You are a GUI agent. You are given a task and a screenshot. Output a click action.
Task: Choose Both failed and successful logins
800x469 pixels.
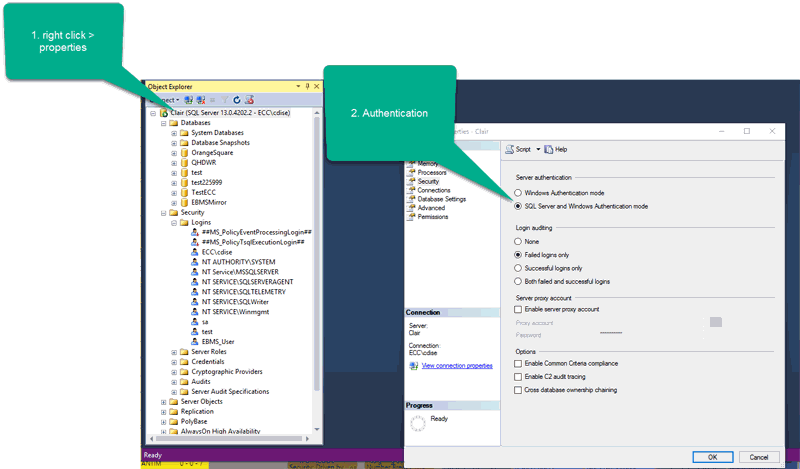[x=518, y=281]
